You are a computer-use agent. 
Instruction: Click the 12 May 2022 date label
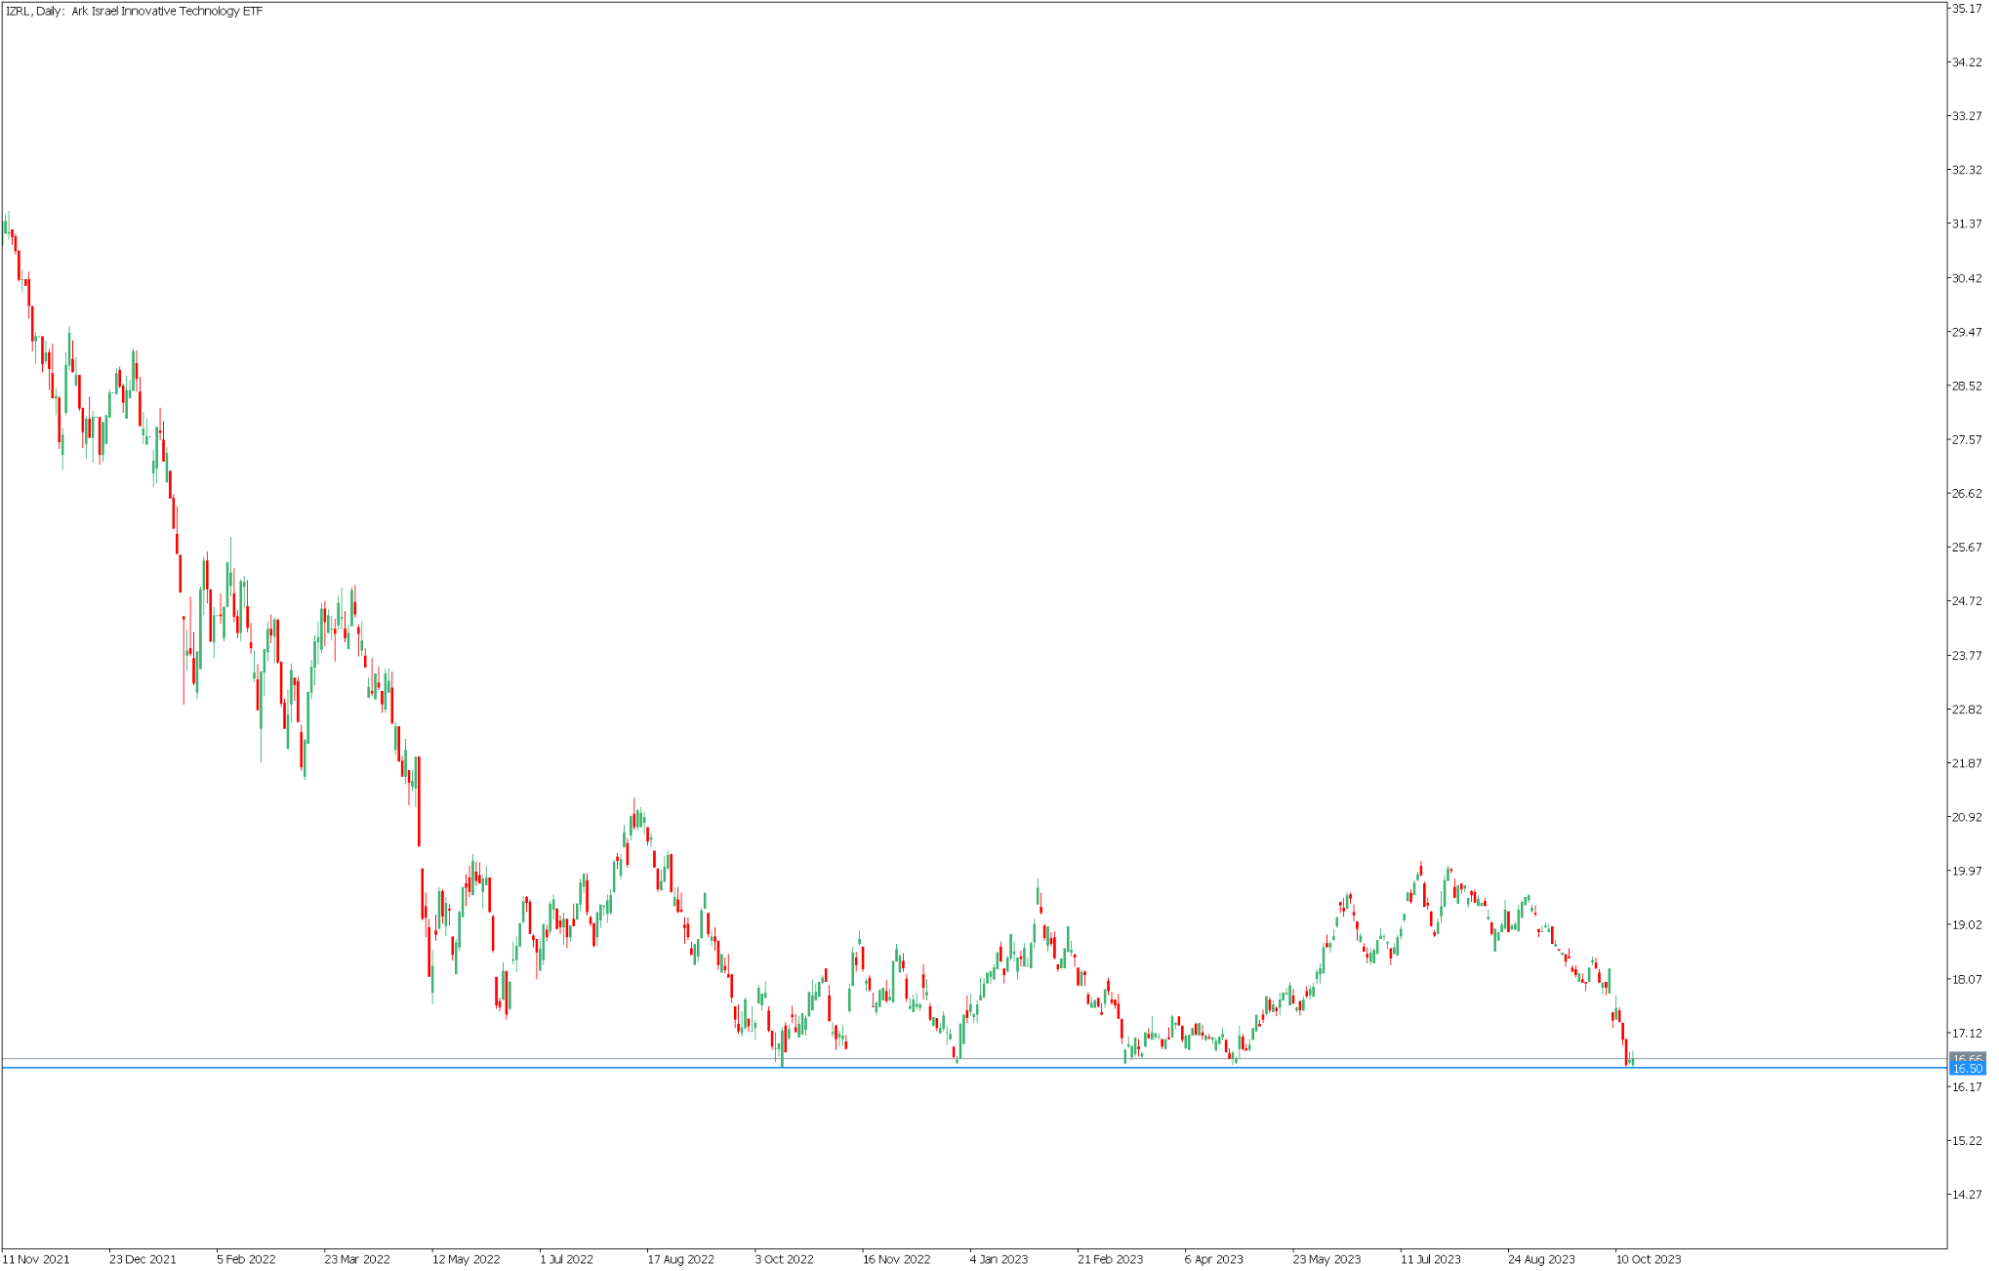tap(466, 1260)
